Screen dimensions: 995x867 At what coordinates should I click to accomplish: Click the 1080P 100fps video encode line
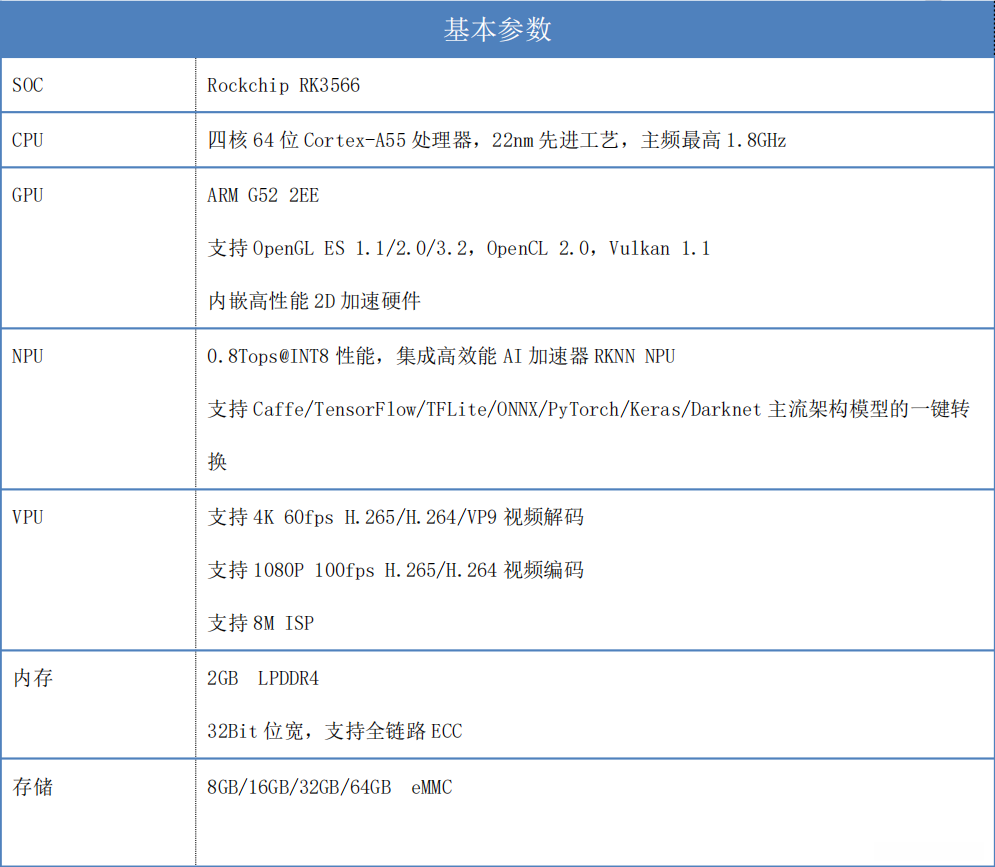point(395,570)
